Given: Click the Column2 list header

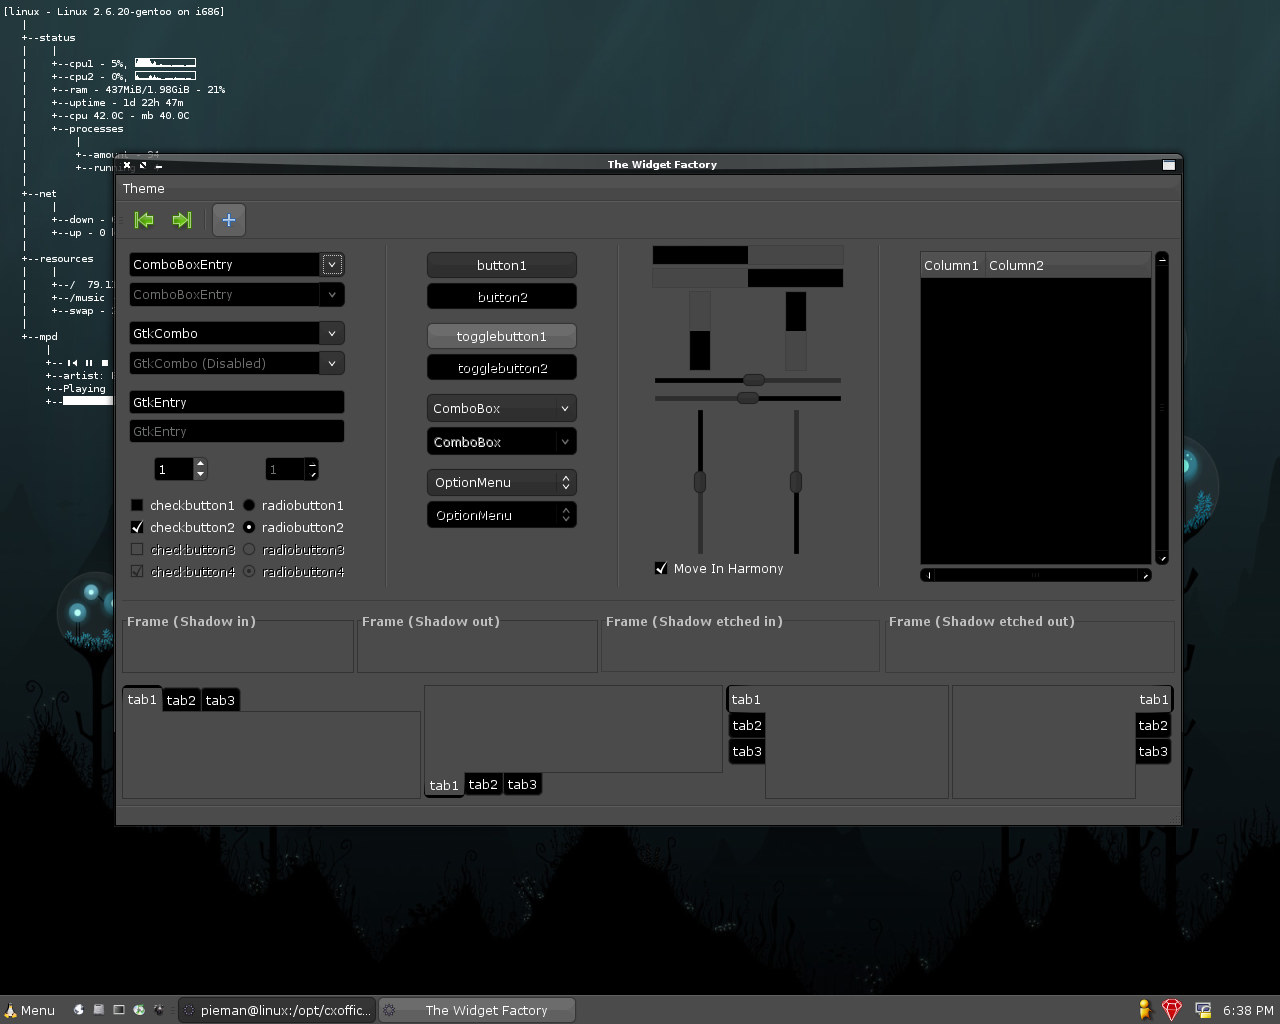Looking at the screenshot, I should (x=1067, y=265).
